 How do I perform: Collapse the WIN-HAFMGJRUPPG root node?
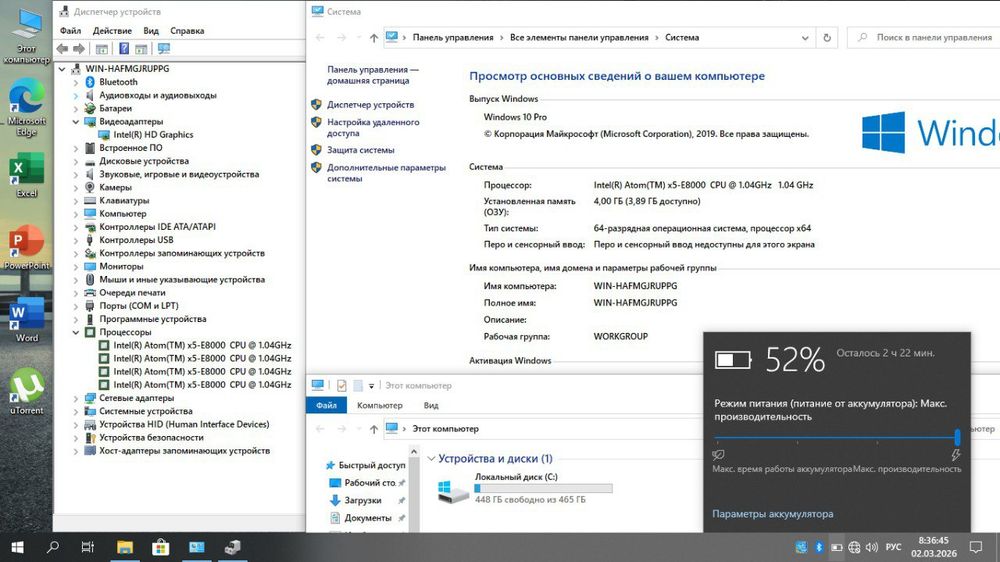(x=62, y=69)
